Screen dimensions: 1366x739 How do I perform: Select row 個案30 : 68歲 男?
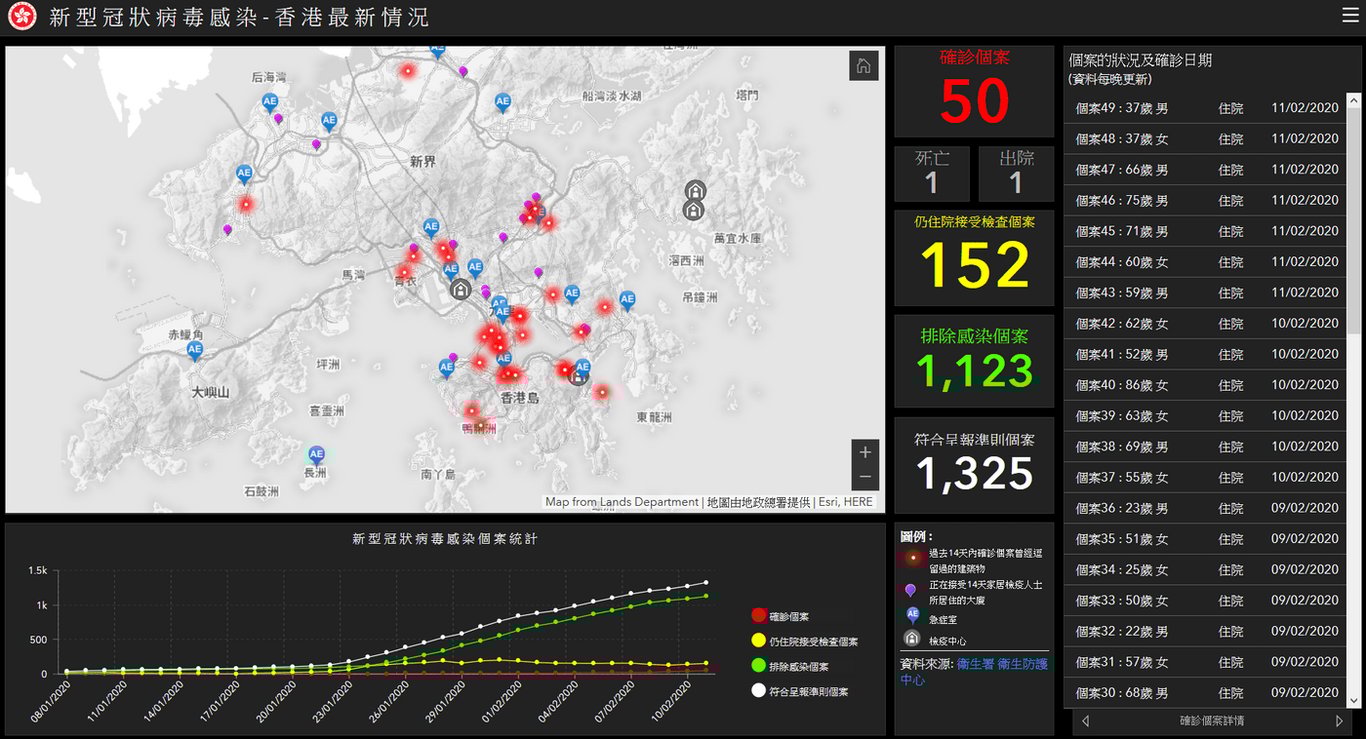pos(1205,693)
